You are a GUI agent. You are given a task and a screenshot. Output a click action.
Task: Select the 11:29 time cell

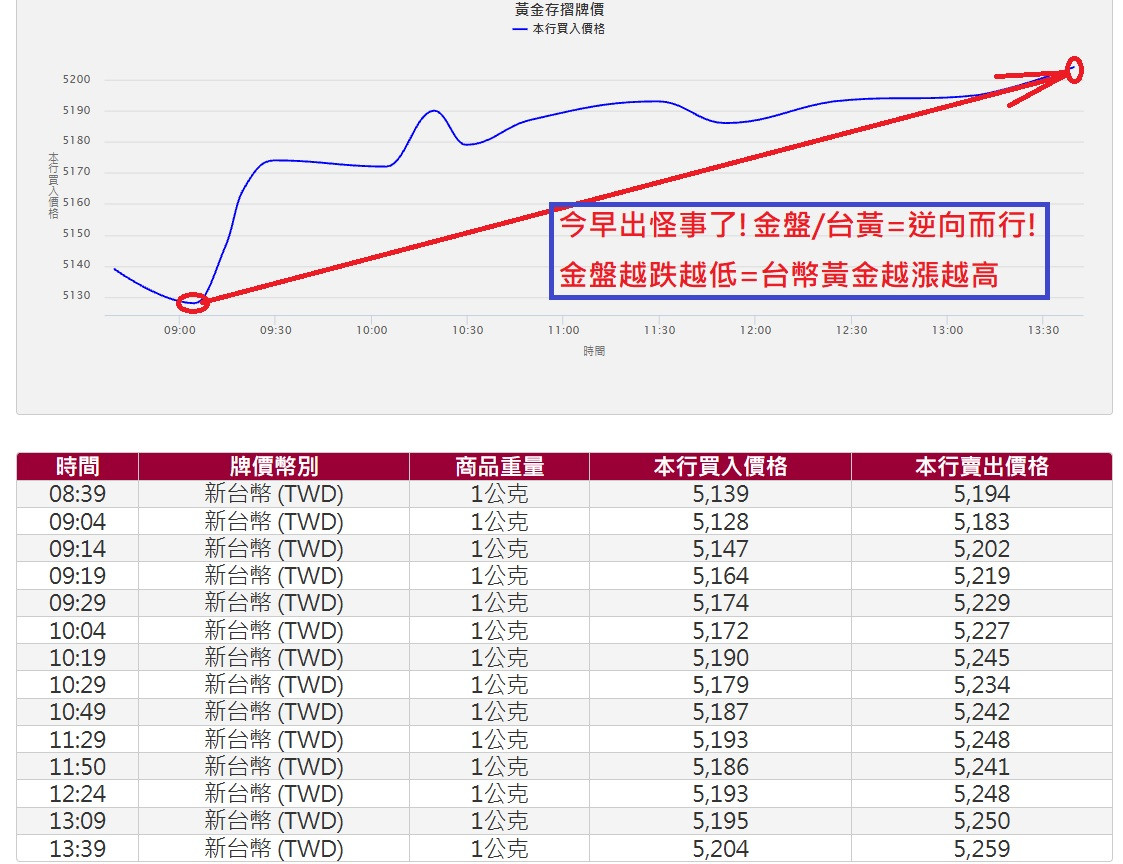(x=77, y=739)
